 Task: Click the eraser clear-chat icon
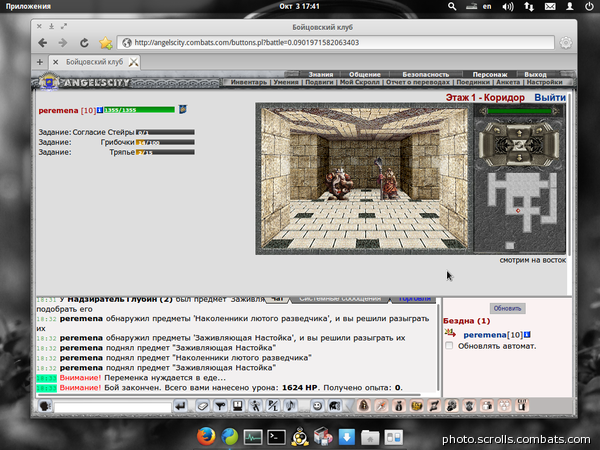202,406
